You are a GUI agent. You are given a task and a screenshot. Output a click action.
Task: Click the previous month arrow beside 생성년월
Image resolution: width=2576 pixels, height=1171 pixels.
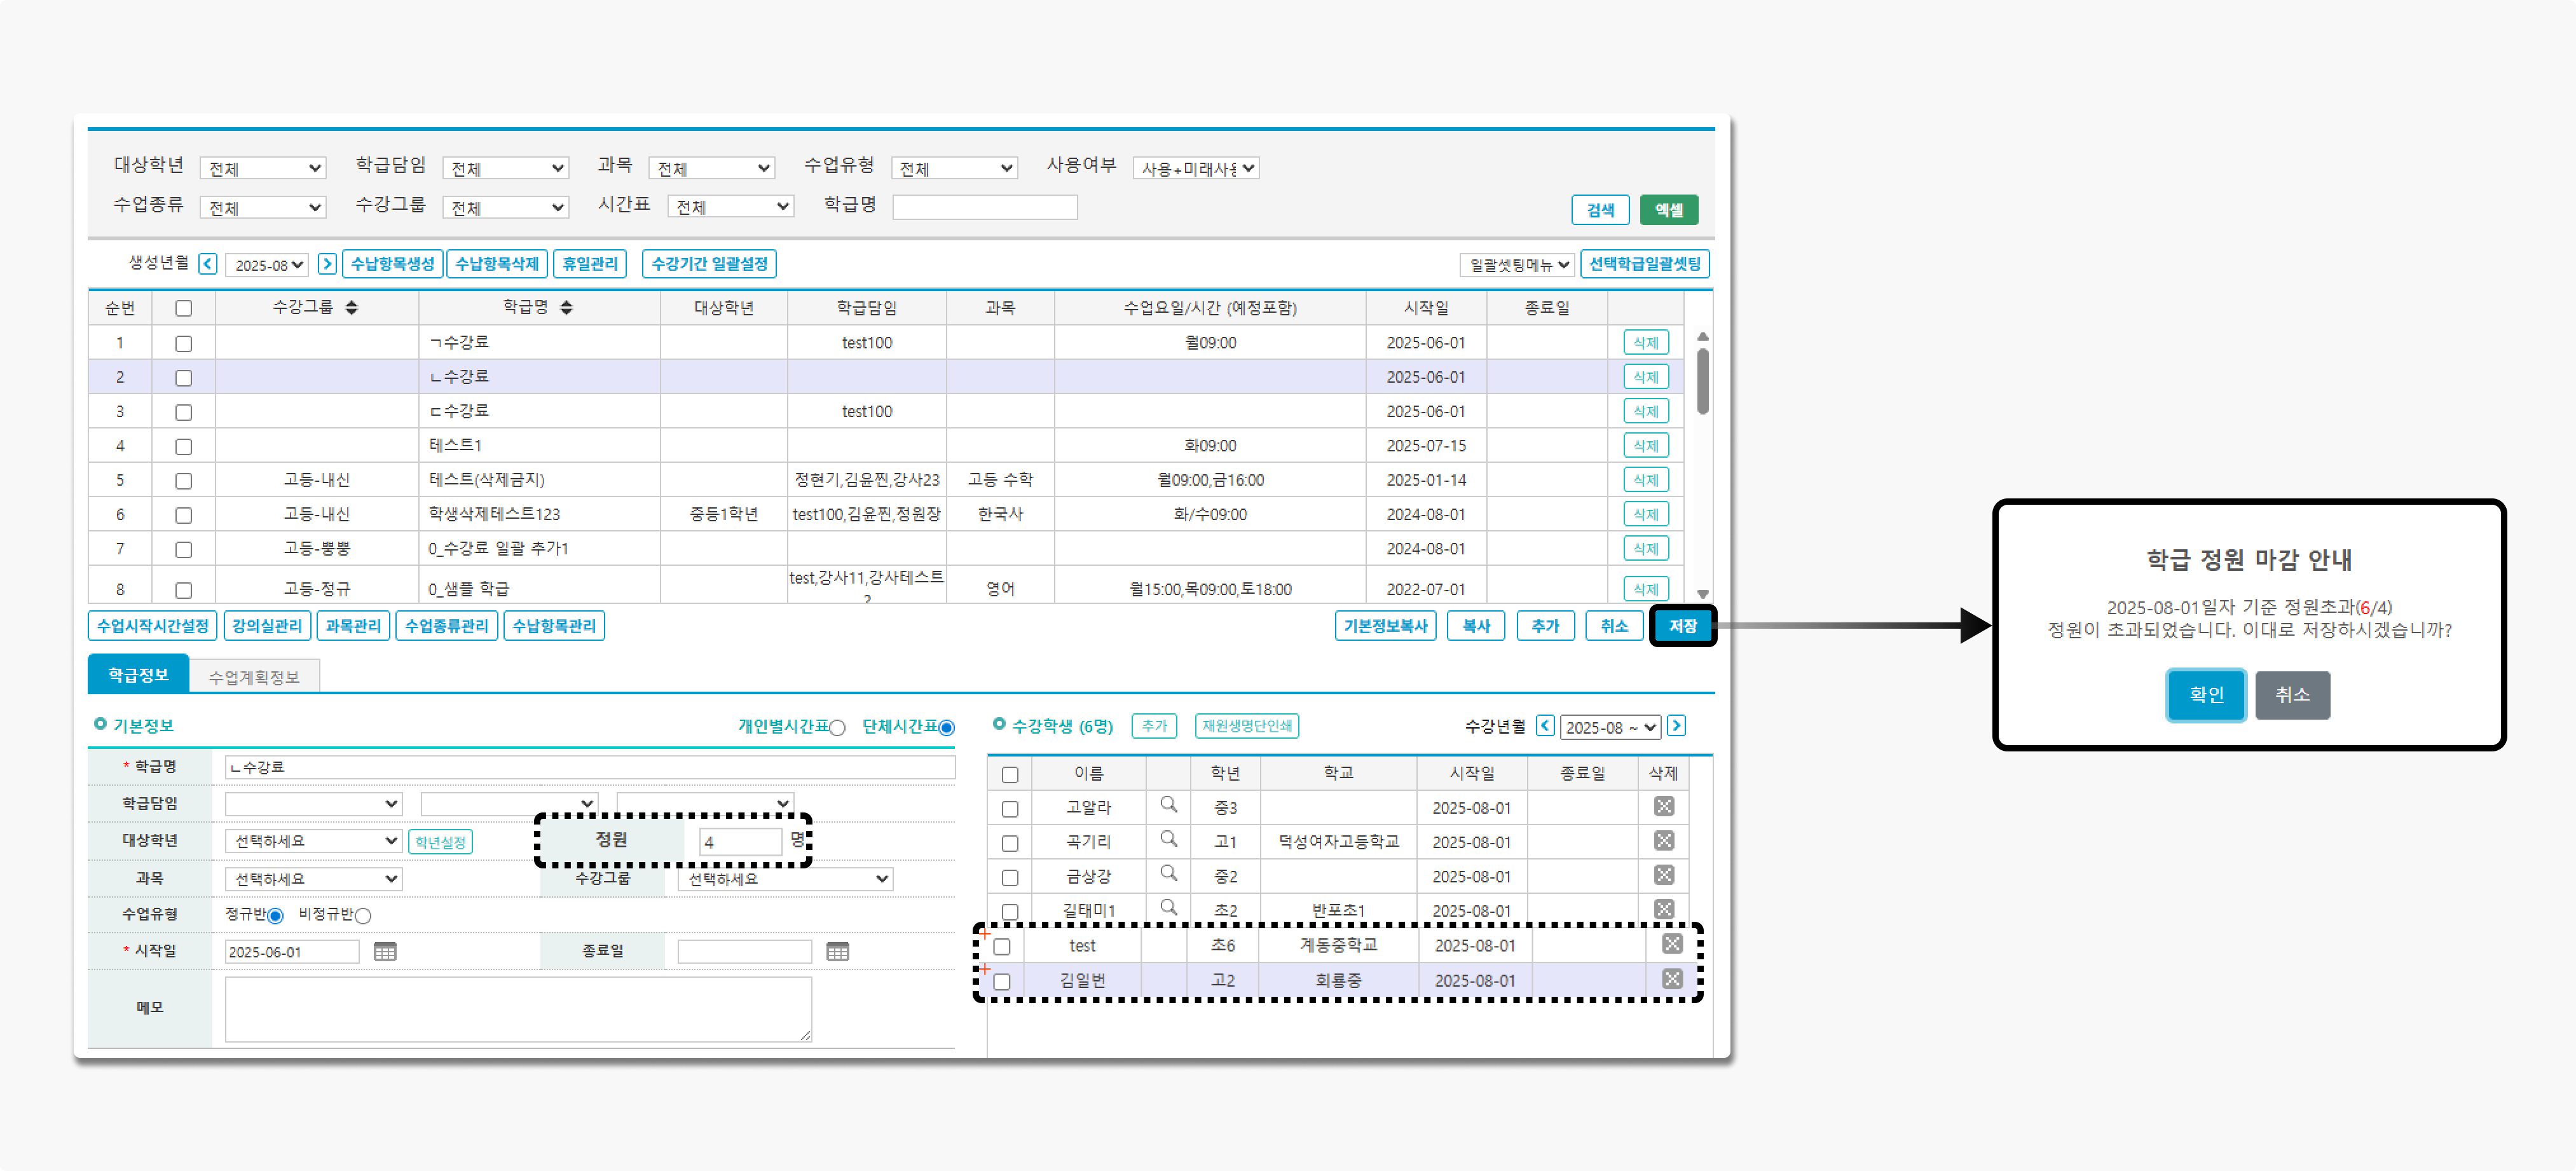[x=208, y=264]
